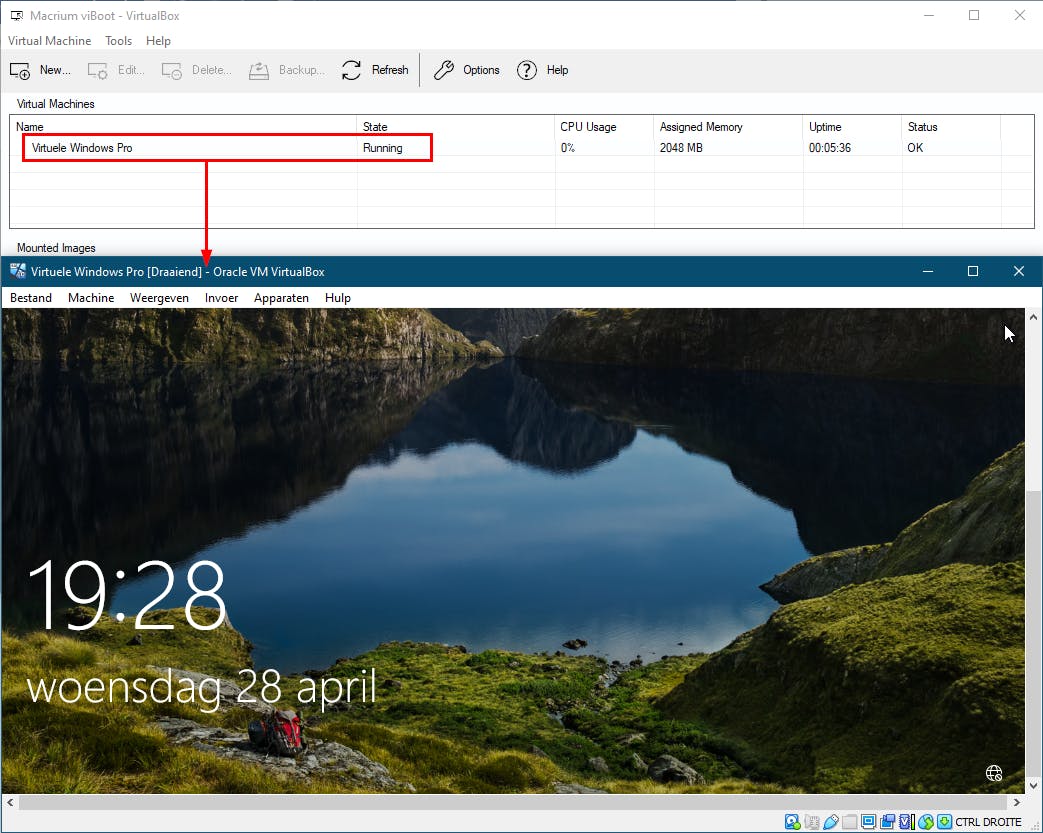Click the vertical scrollbar down arrow in VM window
The width and height of the screenshot is (1043, 833).
[x=1034, y=786]
